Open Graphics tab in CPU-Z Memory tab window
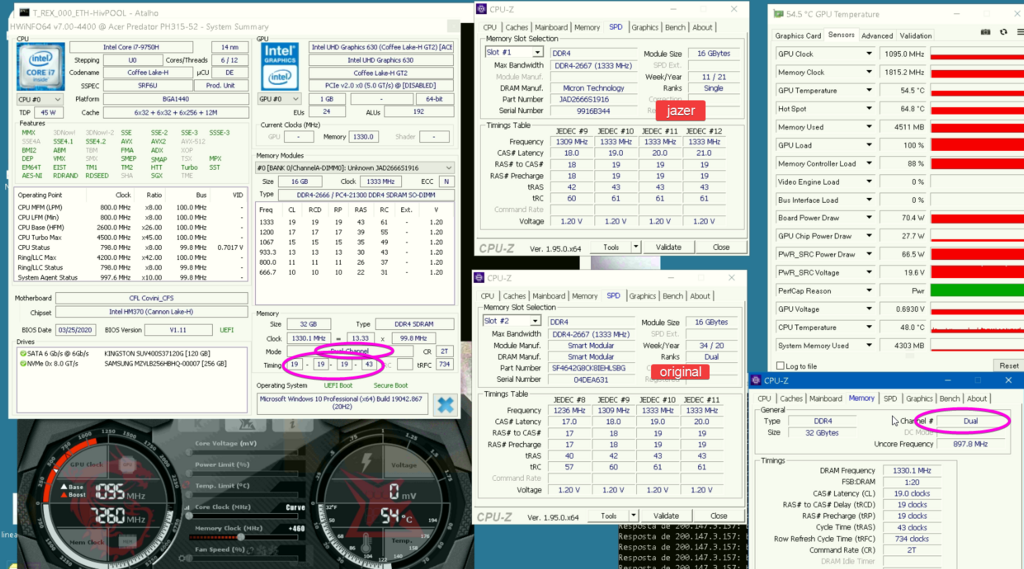Screen dimensions: 1024x569 [919, 398]
